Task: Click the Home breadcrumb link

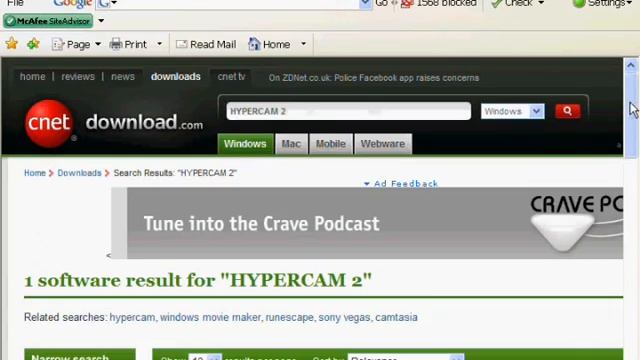Action: tap(35, 173)
